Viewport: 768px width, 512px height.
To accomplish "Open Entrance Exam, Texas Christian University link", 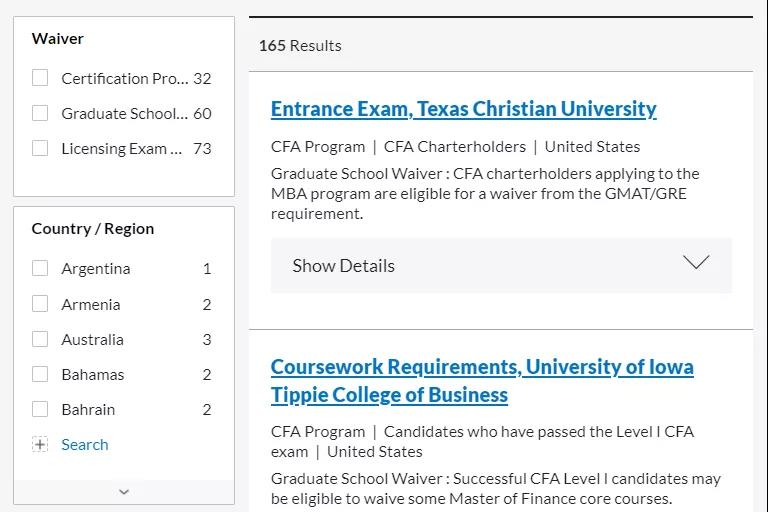I will click(x=463, y=109).
